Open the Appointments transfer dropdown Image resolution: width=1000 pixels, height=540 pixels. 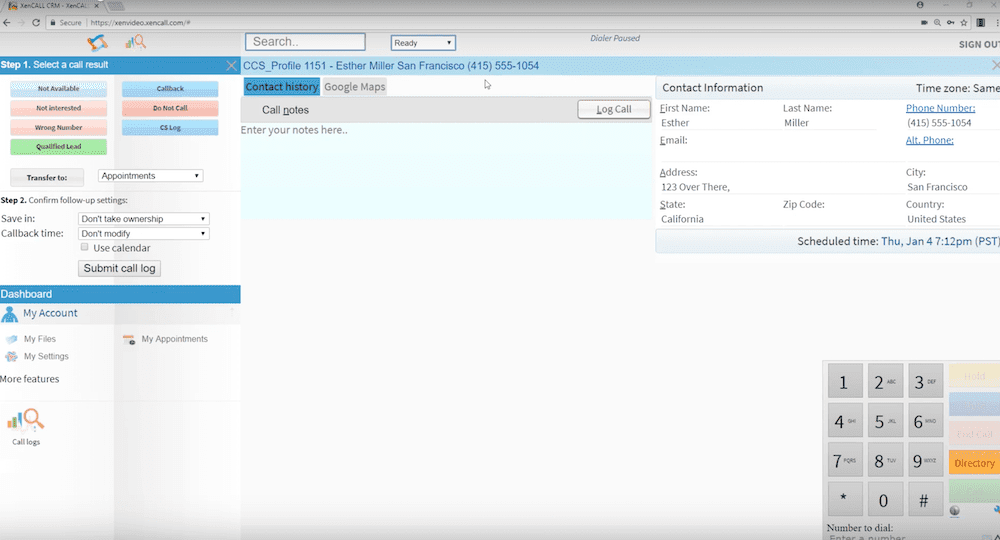point(151,176)
